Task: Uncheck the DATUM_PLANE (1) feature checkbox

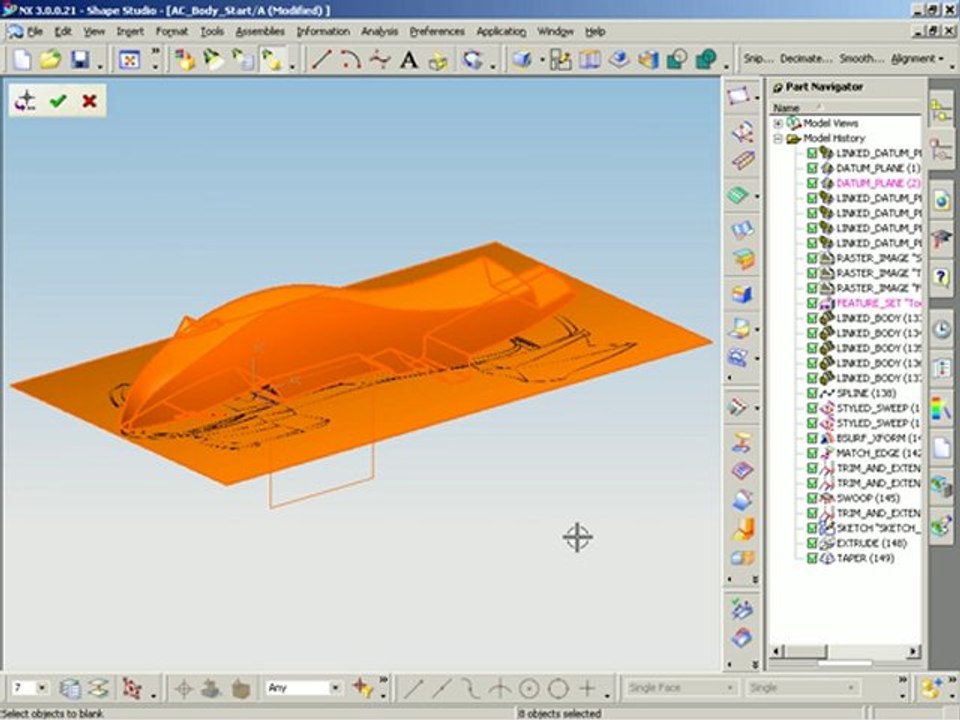Action: click(x=812, y=168)
